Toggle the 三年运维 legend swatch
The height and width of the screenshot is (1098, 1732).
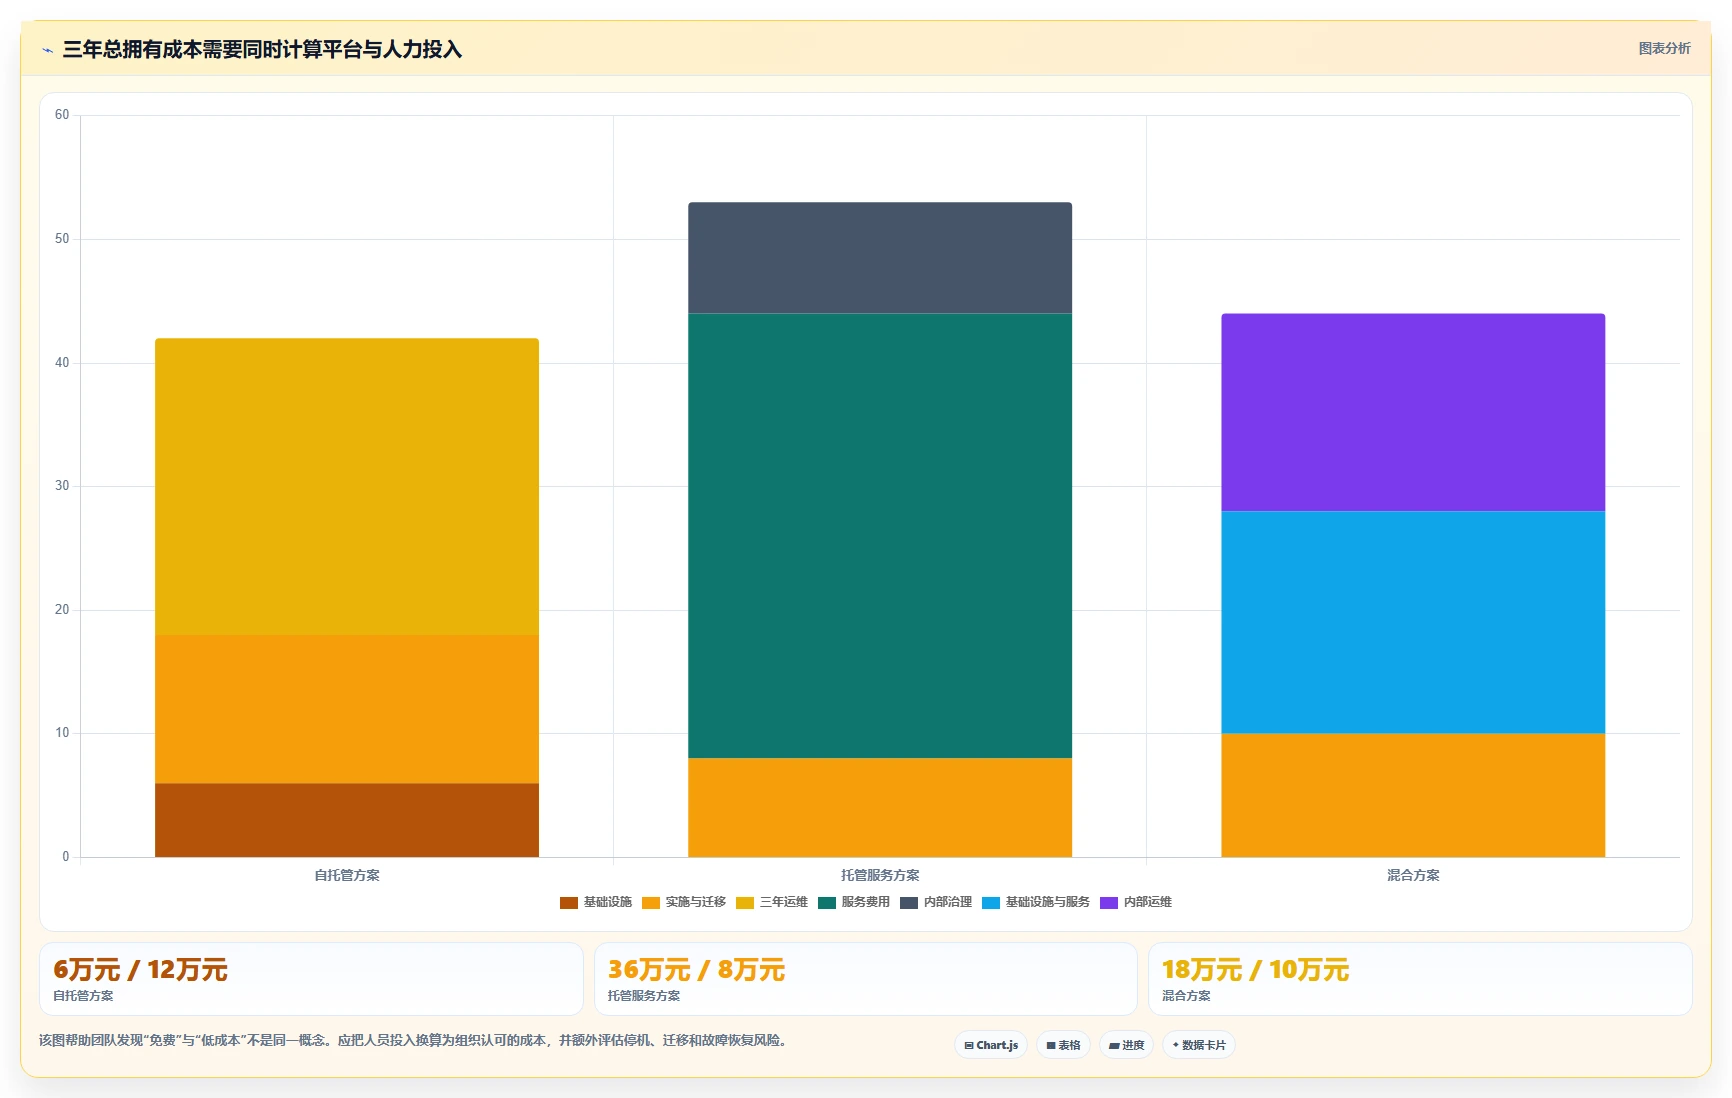[x=744, y=903]
